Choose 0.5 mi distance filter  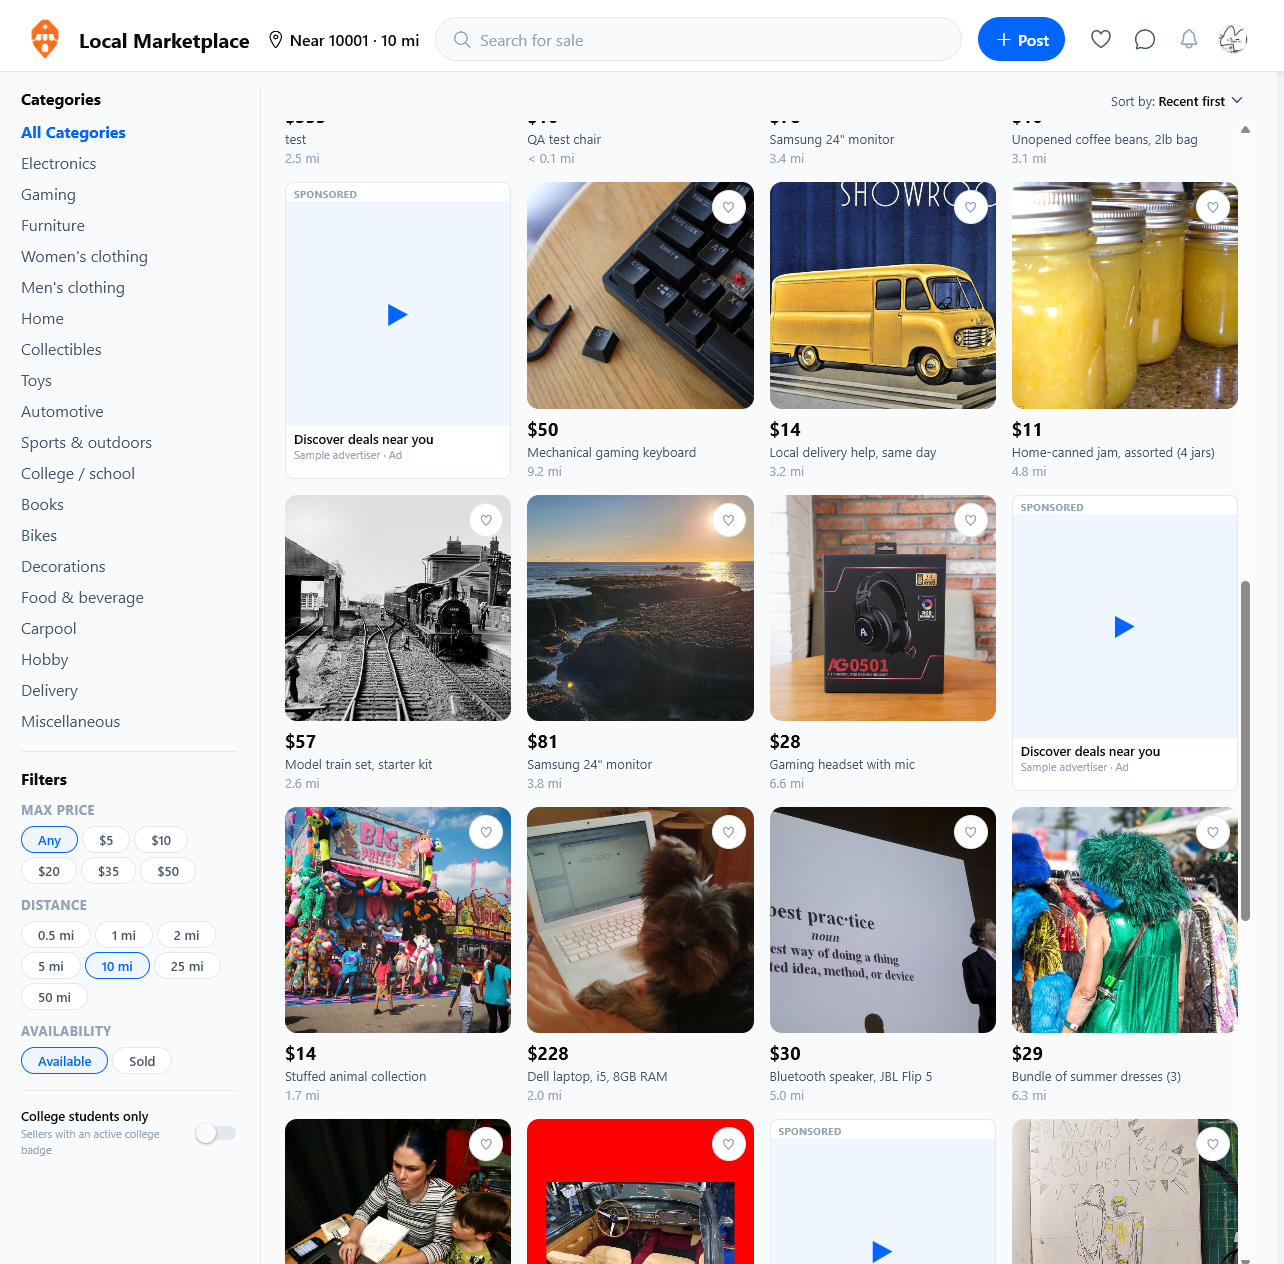click(56, 935)
